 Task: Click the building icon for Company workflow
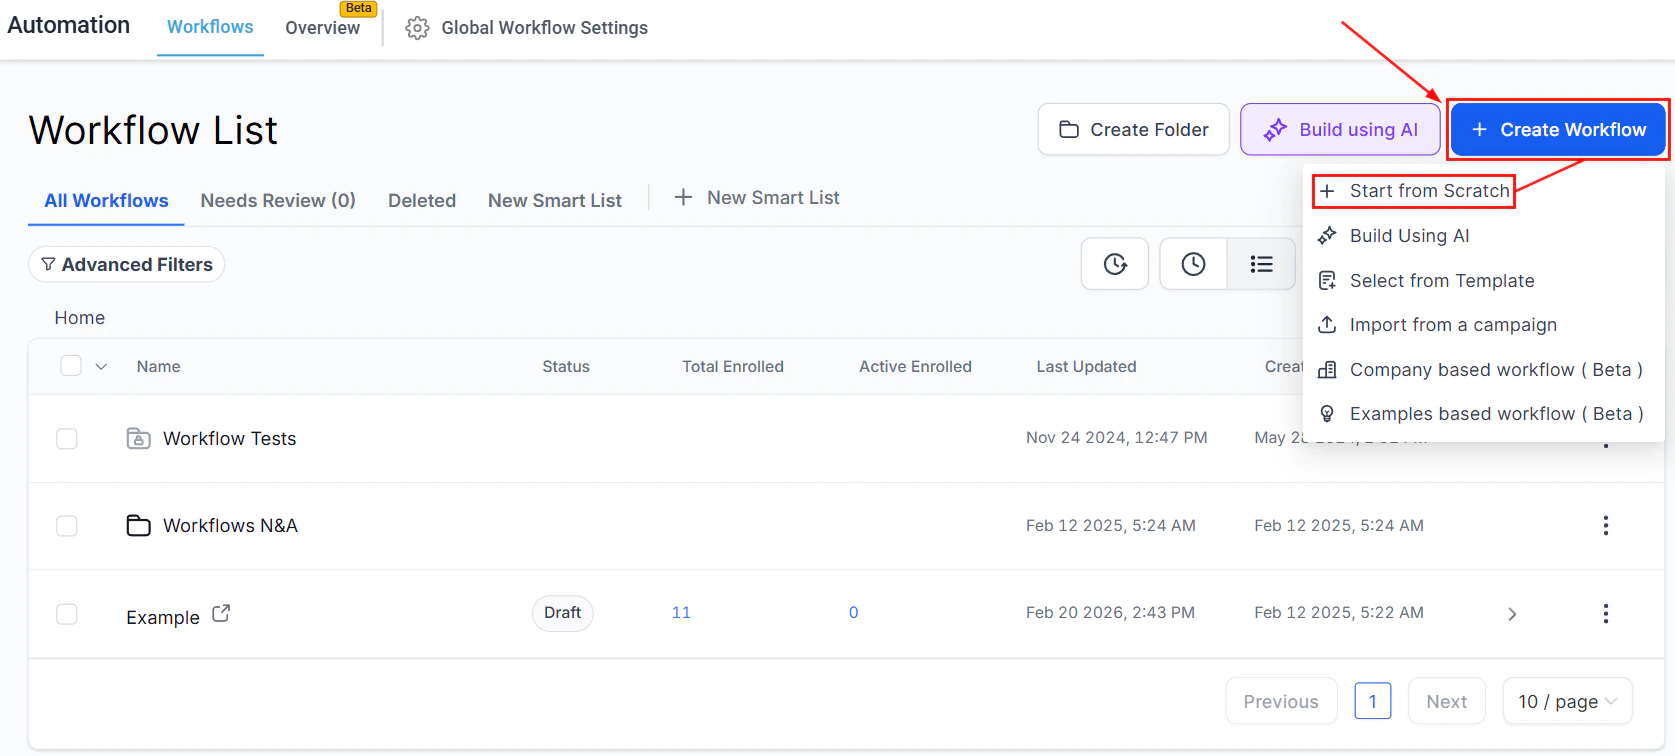[1327, 370]
